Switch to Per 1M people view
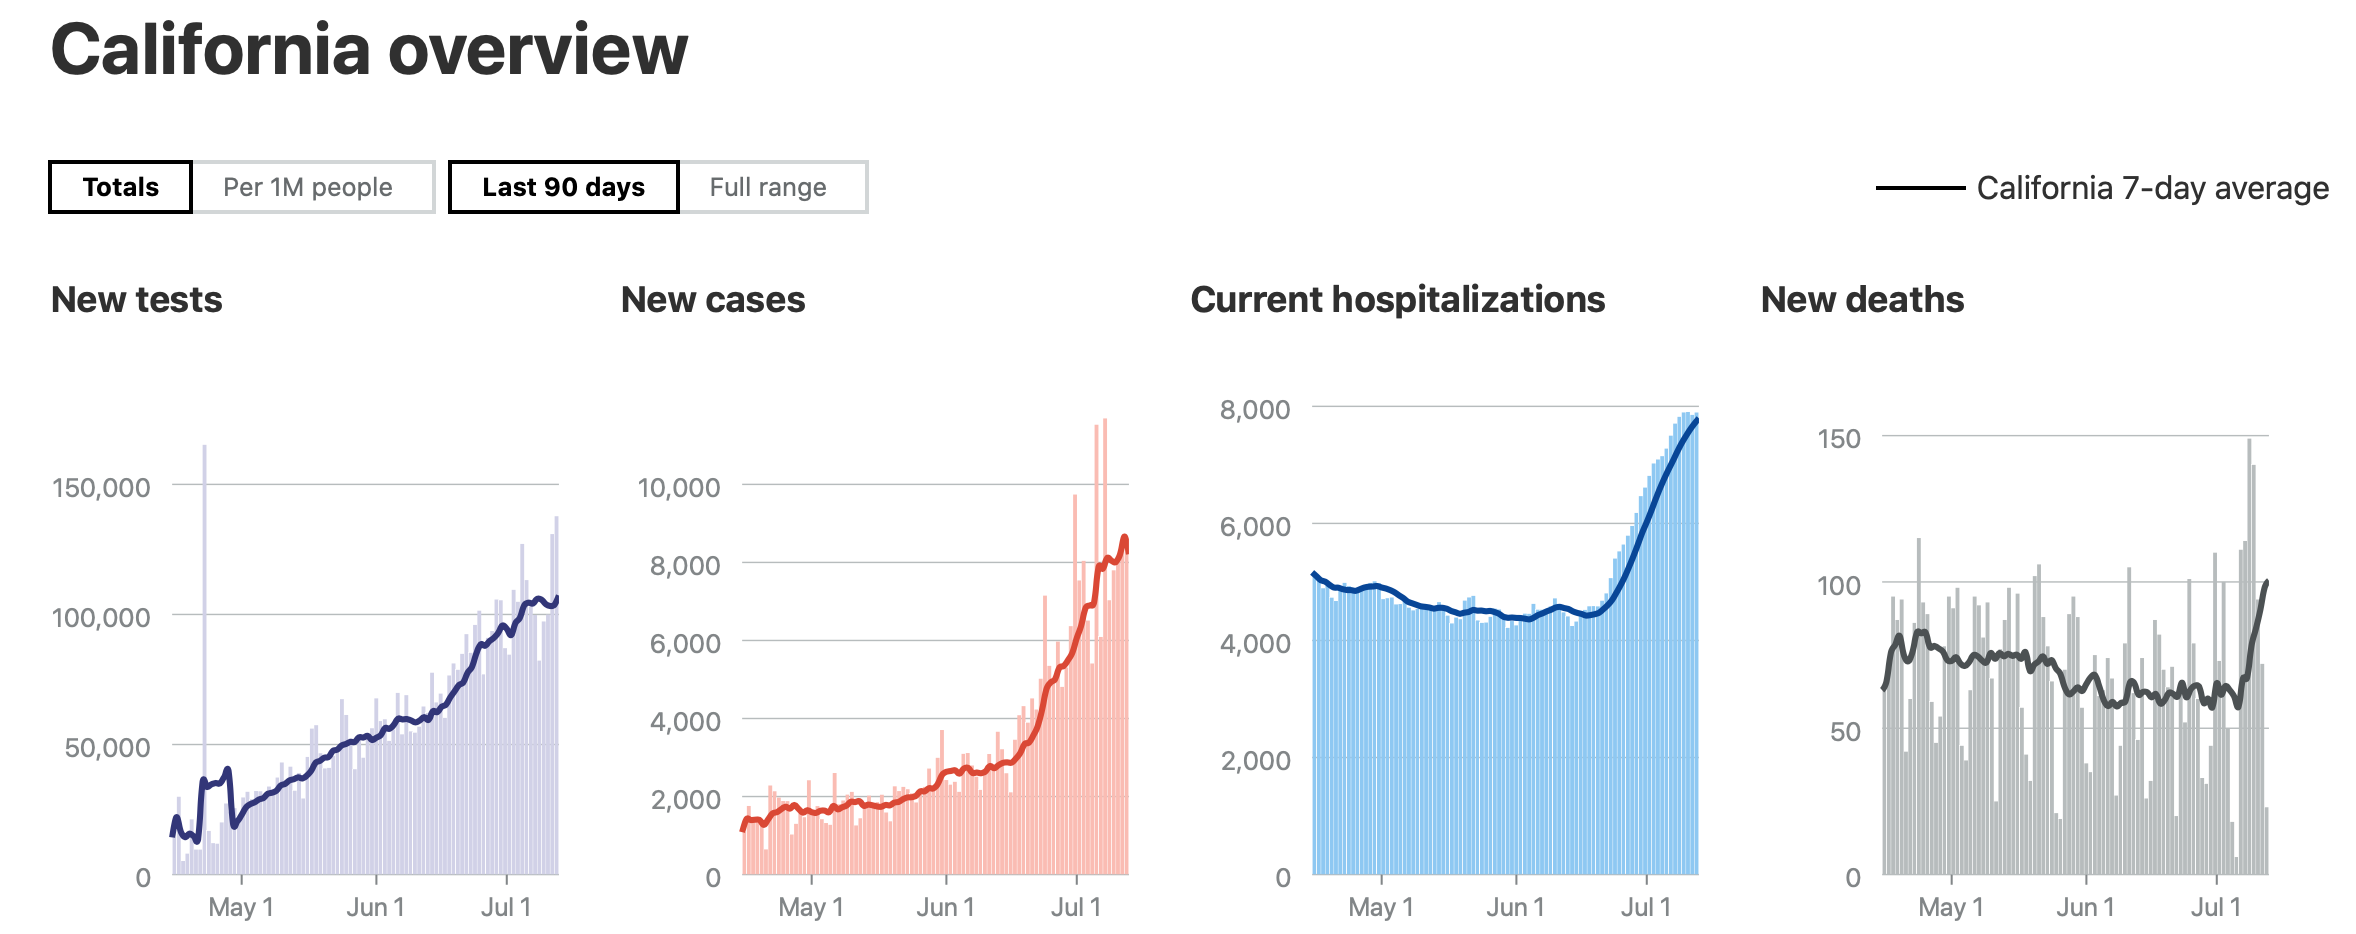 coord(308,187)
